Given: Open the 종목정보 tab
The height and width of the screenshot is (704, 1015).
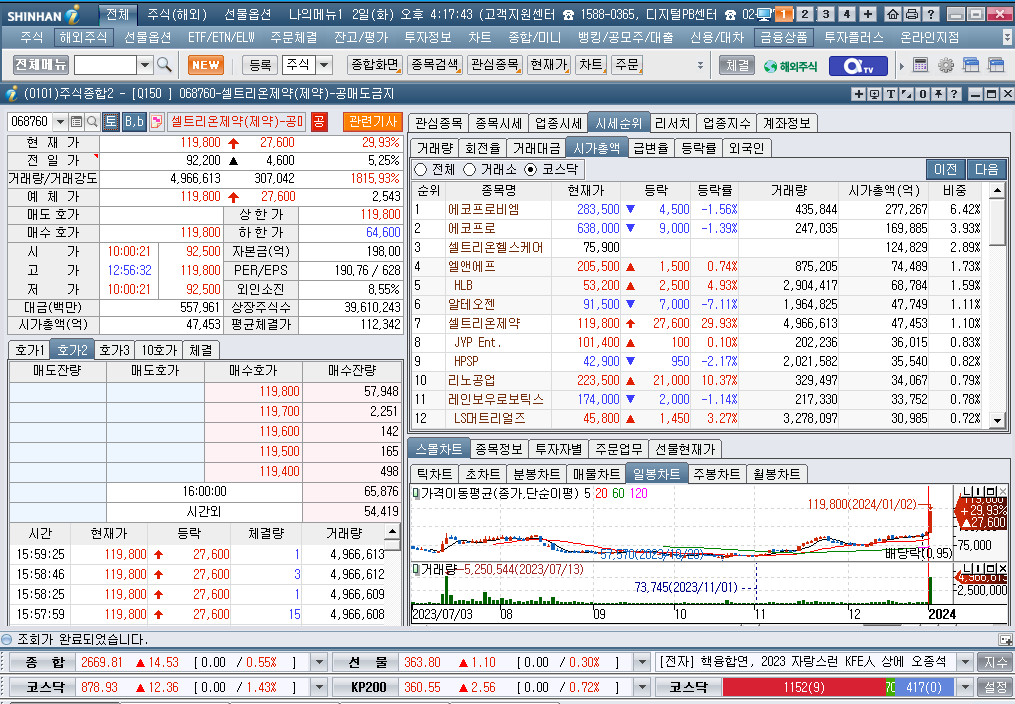Looking at the screenshot, I should pos(499,449).
